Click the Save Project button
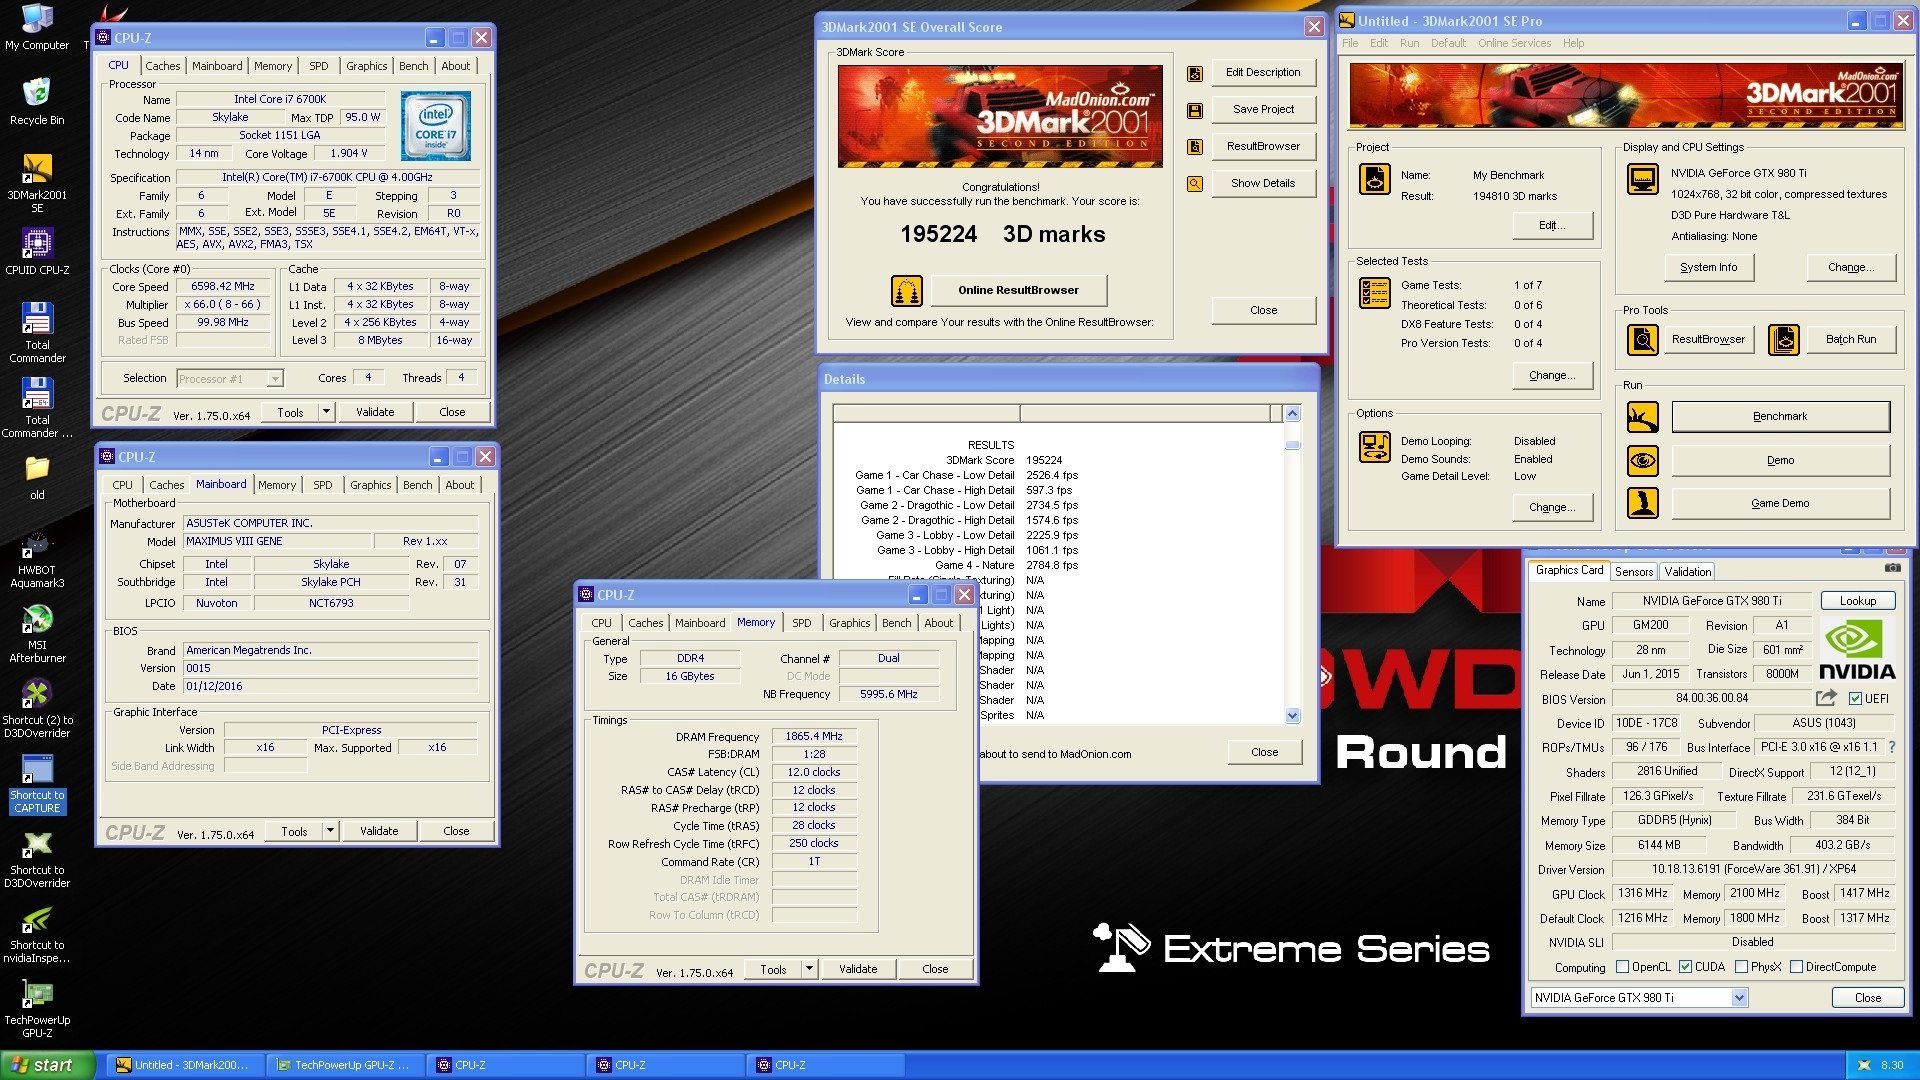Viewport: 1920px width, 1080px height. pyautogui.click(x=1263, y=109)
